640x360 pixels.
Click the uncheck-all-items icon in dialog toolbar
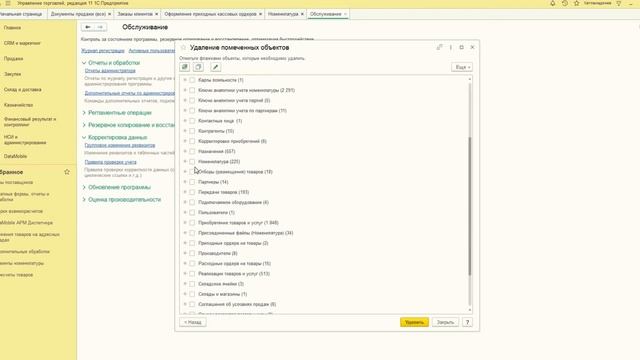[198, 67]
